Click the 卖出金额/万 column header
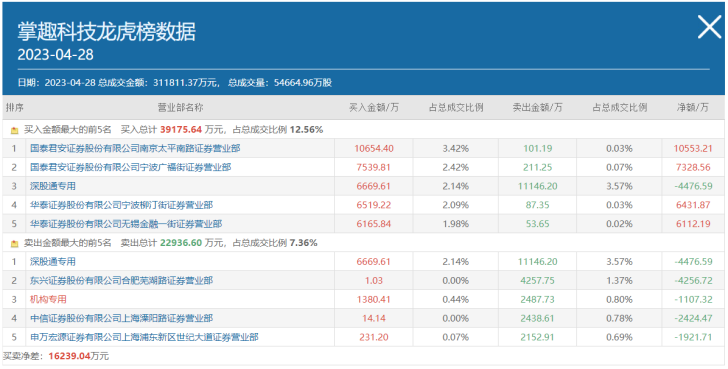 537,108
